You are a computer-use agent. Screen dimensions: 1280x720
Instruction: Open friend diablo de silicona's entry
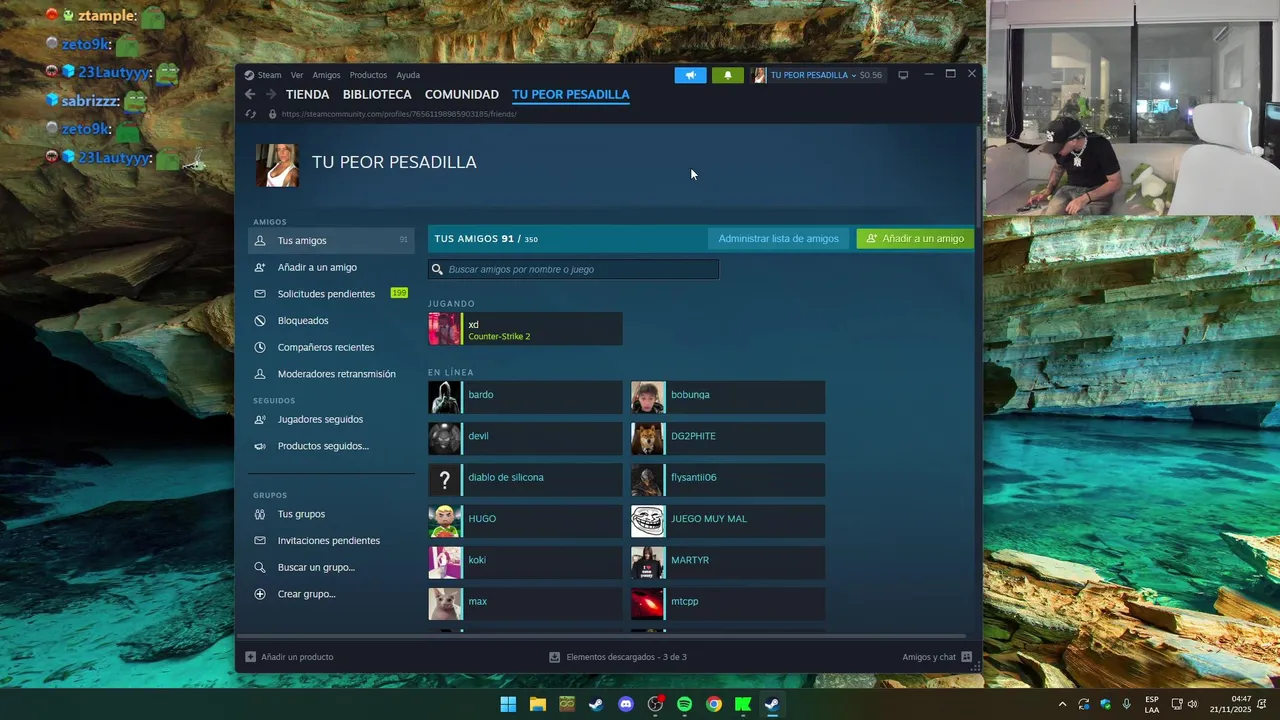tap(525, 480)
